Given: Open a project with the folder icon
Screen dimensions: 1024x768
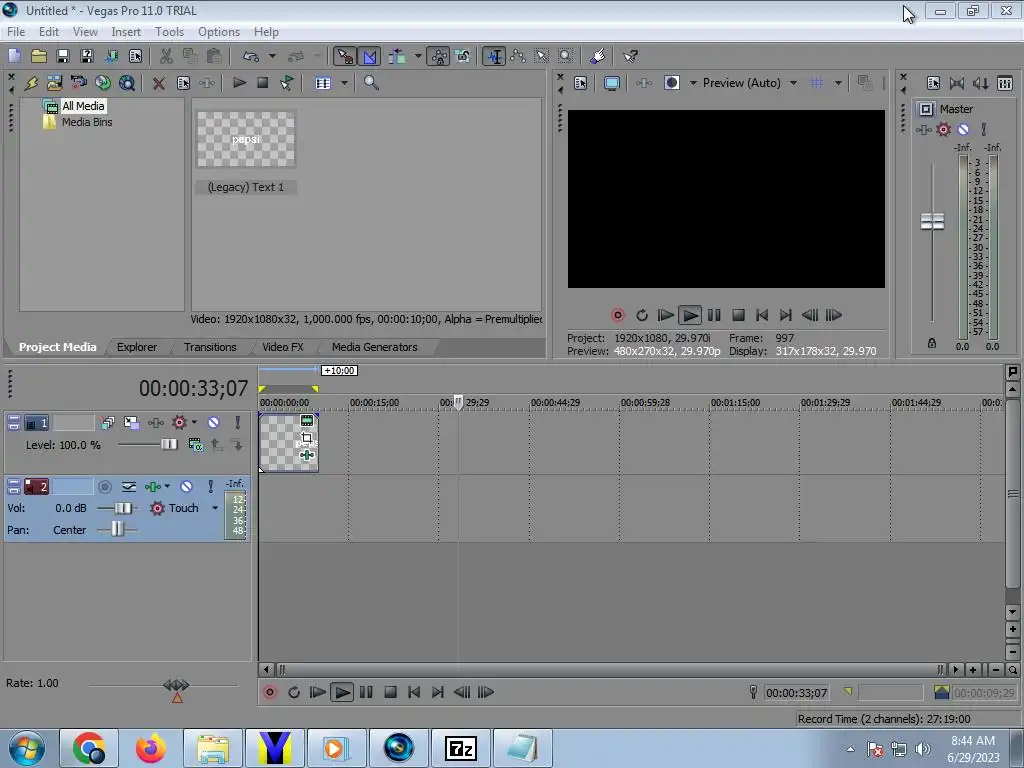Looking at the screenshot, I should [x=39, y=56].
